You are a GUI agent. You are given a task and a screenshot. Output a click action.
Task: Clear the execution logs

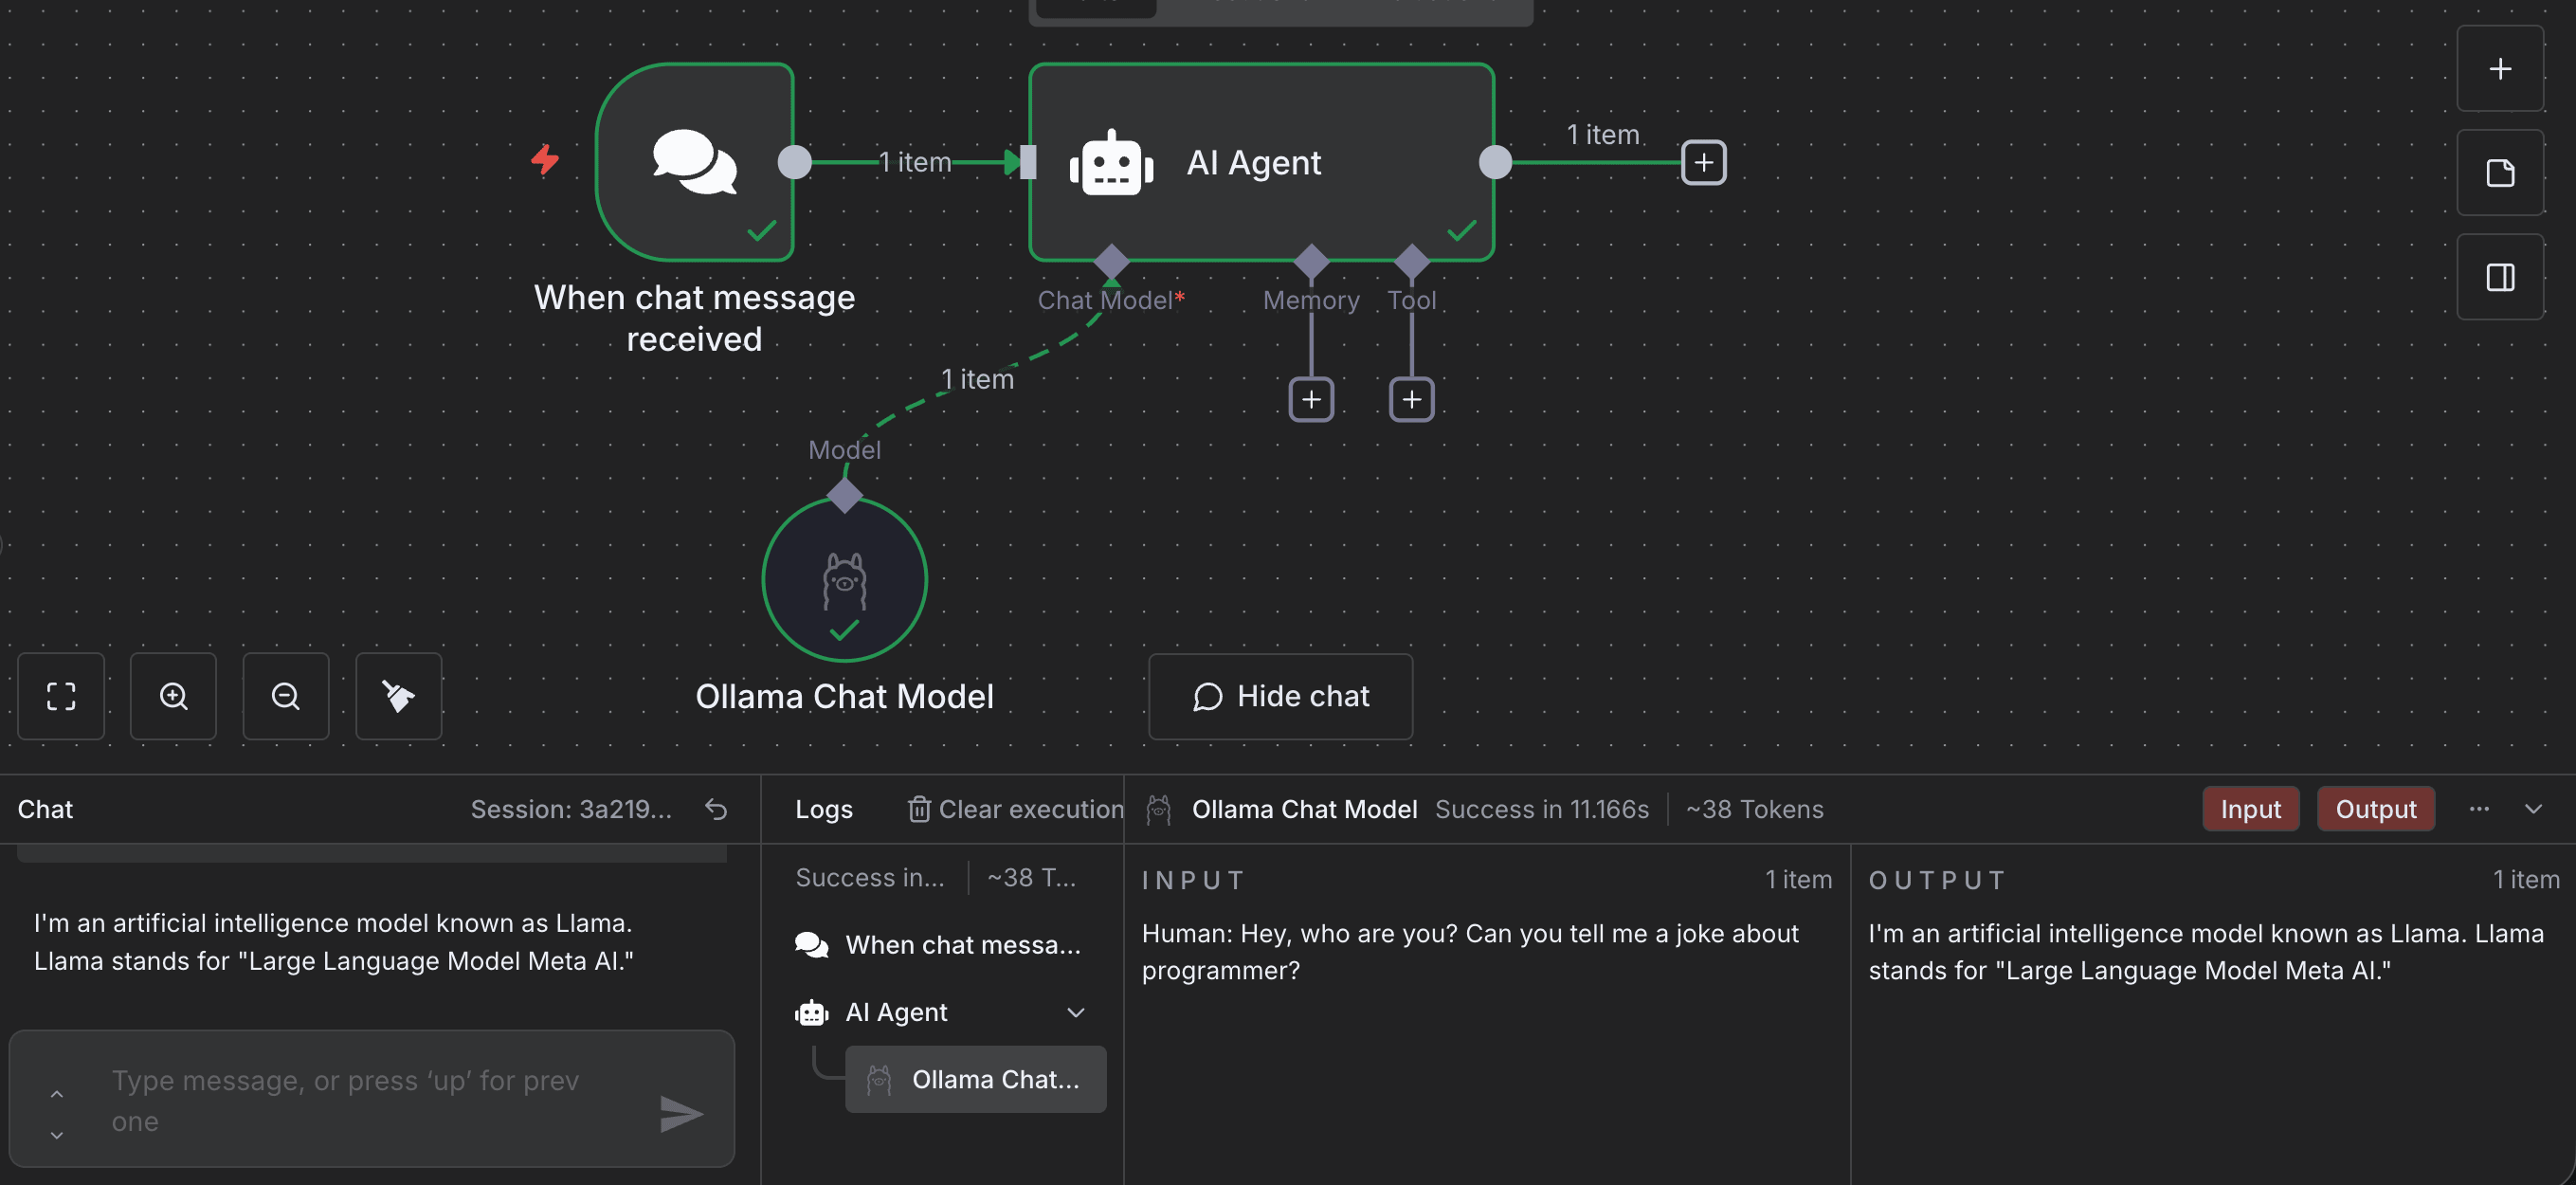point(1015,809)
